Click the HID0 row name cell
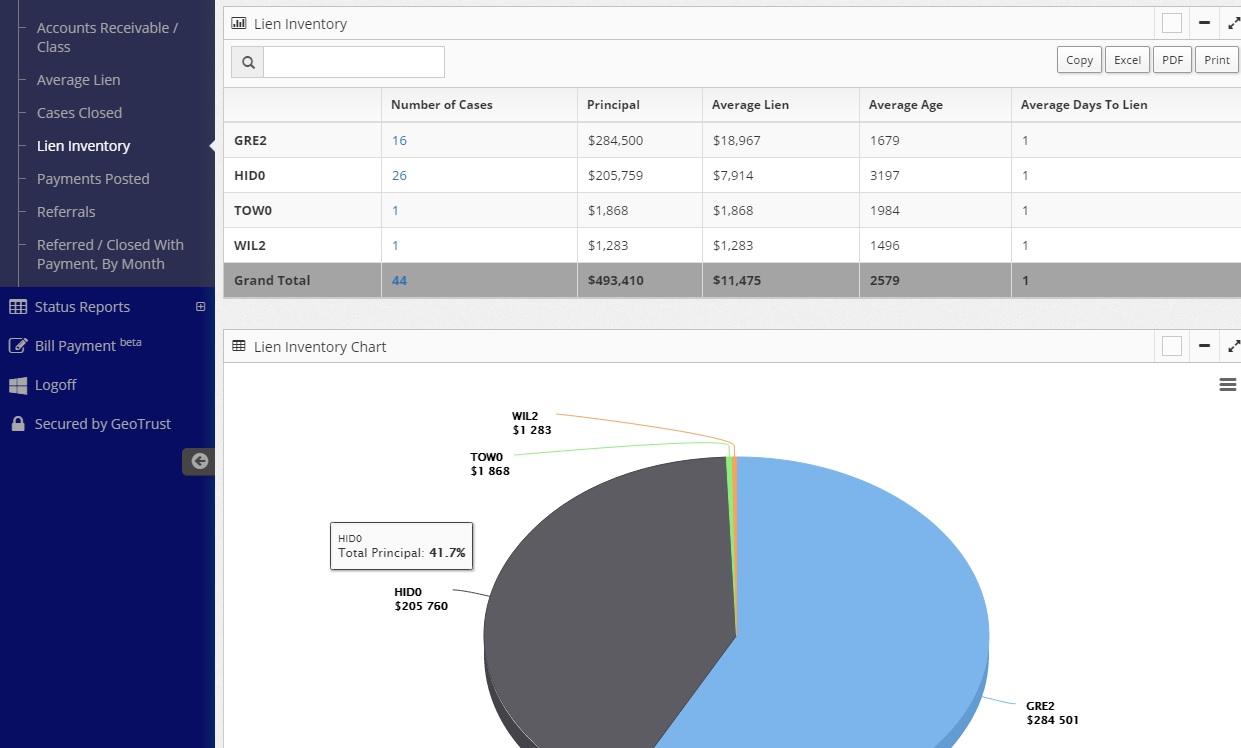The image size is (1241, 748). 302,176
